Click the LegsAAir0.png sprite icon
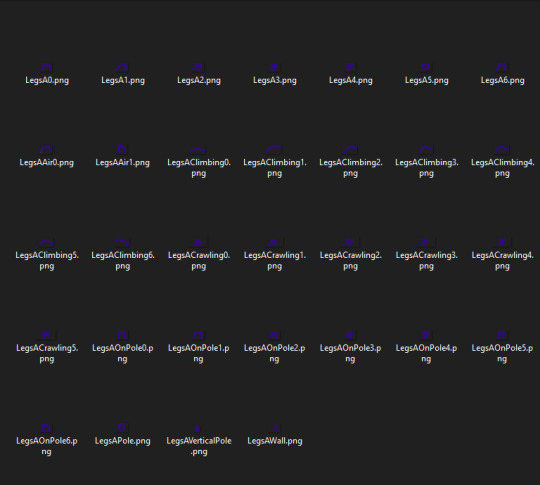Screen dimensions: 540x485 [x=46, y=149]
